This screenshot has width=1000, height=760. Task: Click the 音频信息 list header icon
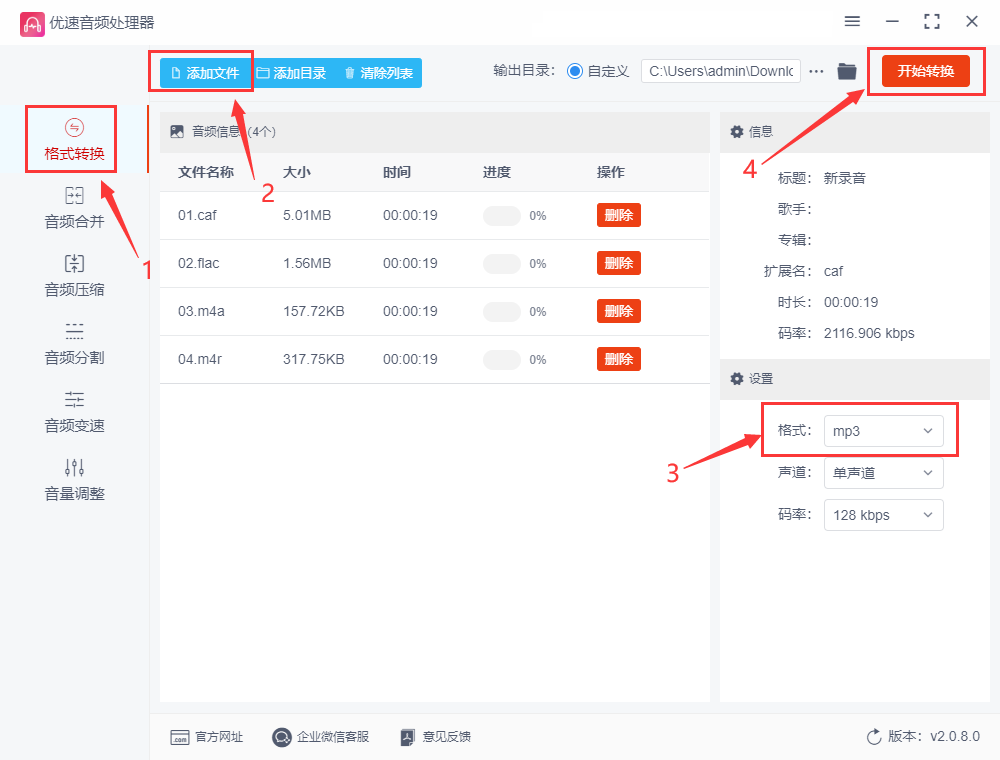[x=177, y=131]
